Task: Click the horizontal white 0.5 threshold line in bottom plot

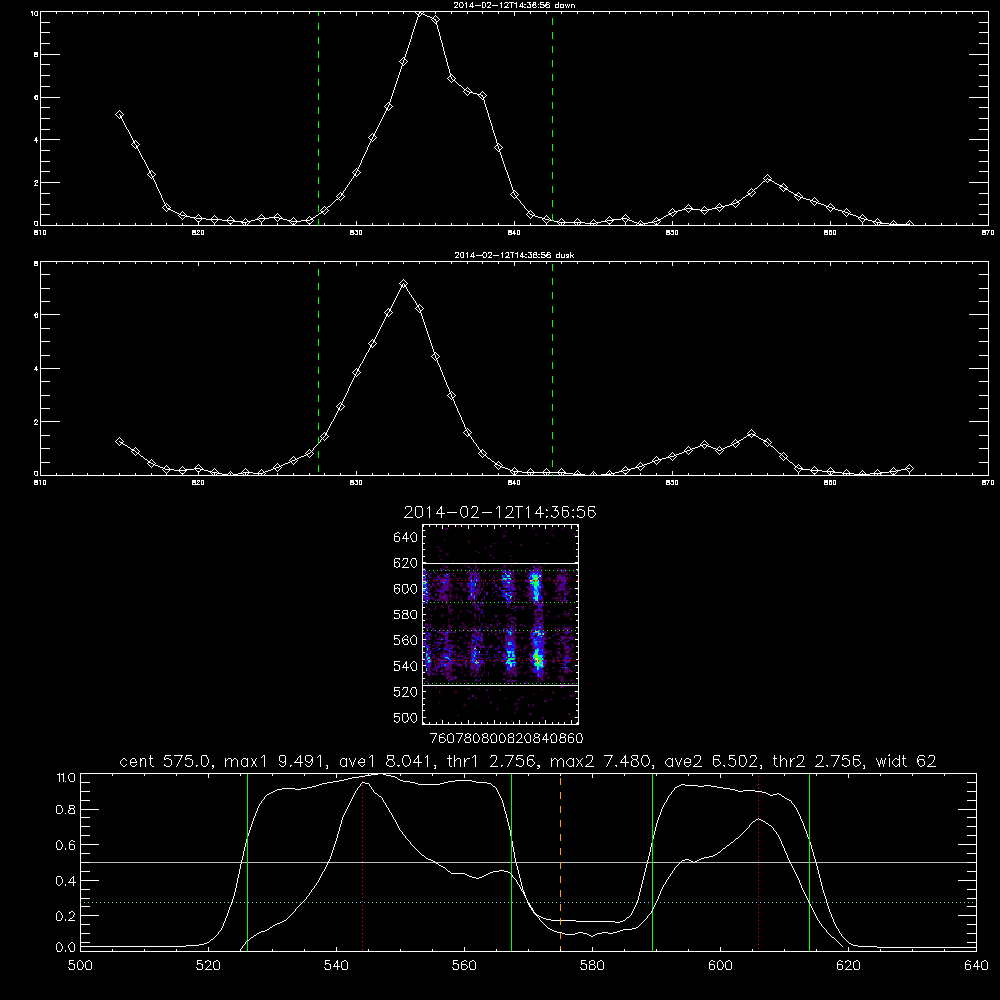Action: [x=529, y=862]
